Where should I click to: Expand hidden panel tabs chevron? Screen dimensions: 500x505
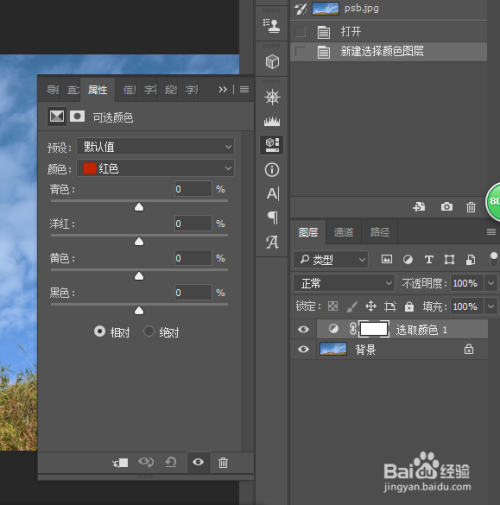(x=223, y=89)
